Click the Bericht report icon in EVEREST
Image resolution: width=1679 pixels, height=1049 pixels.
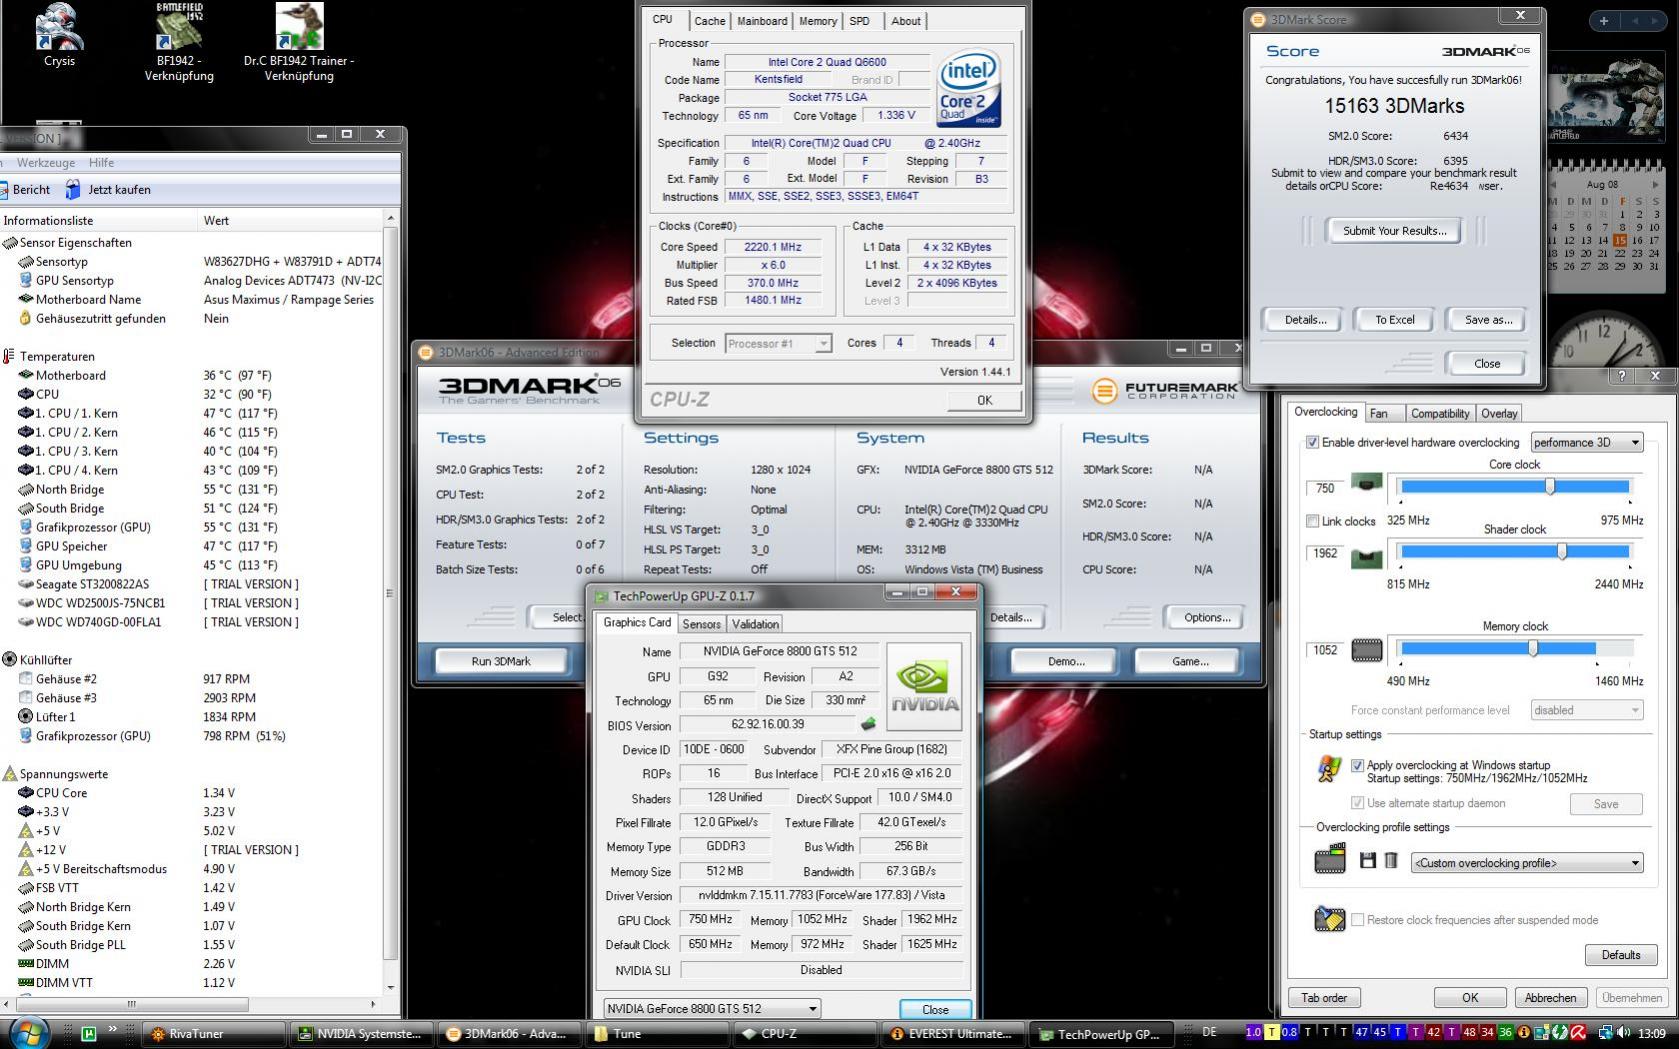pos(6,189)
